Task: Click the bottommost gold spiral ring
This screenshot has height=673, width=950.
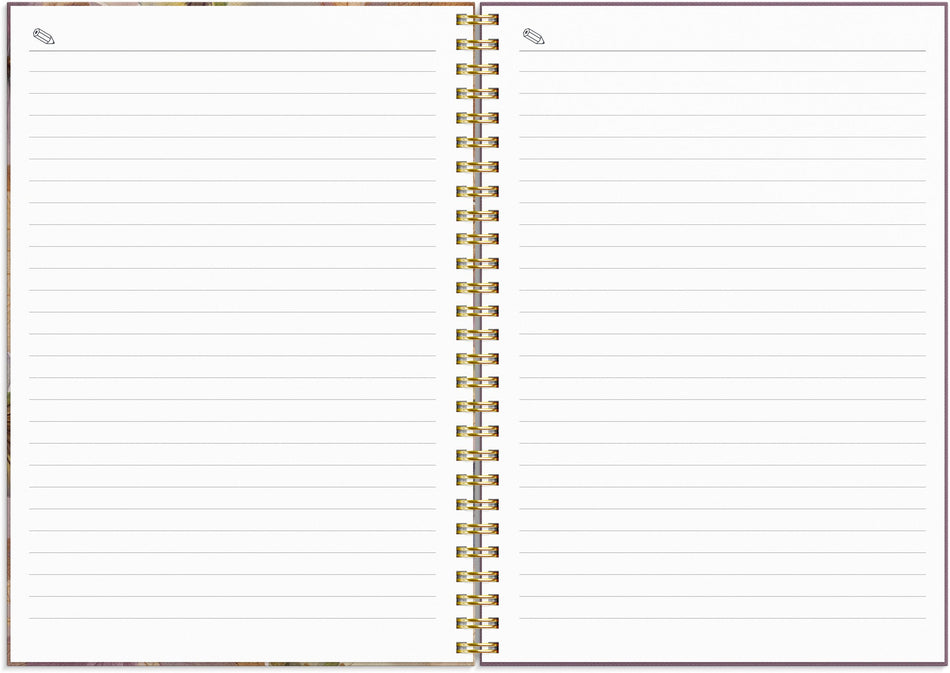Action: [477, 647]
